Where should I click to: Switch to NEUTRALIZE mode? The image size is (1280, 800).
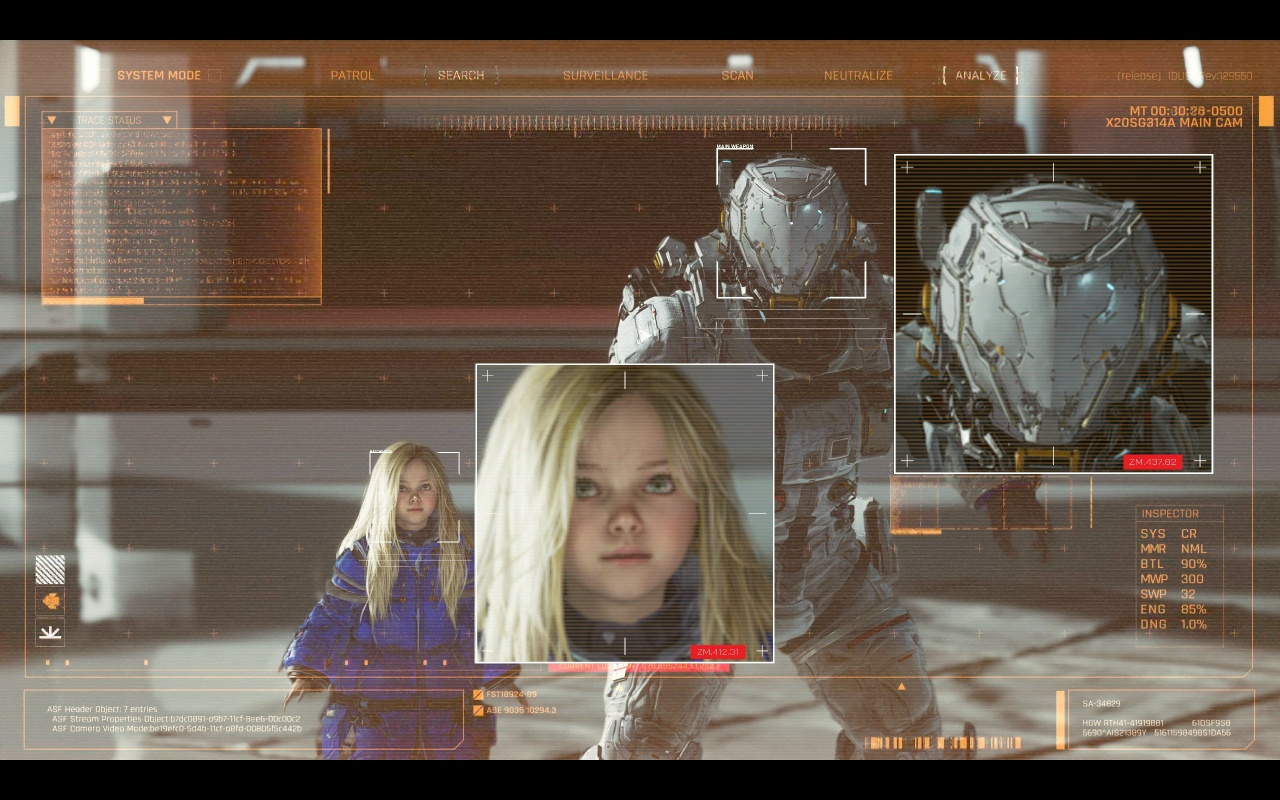click(x=858, y=75)
